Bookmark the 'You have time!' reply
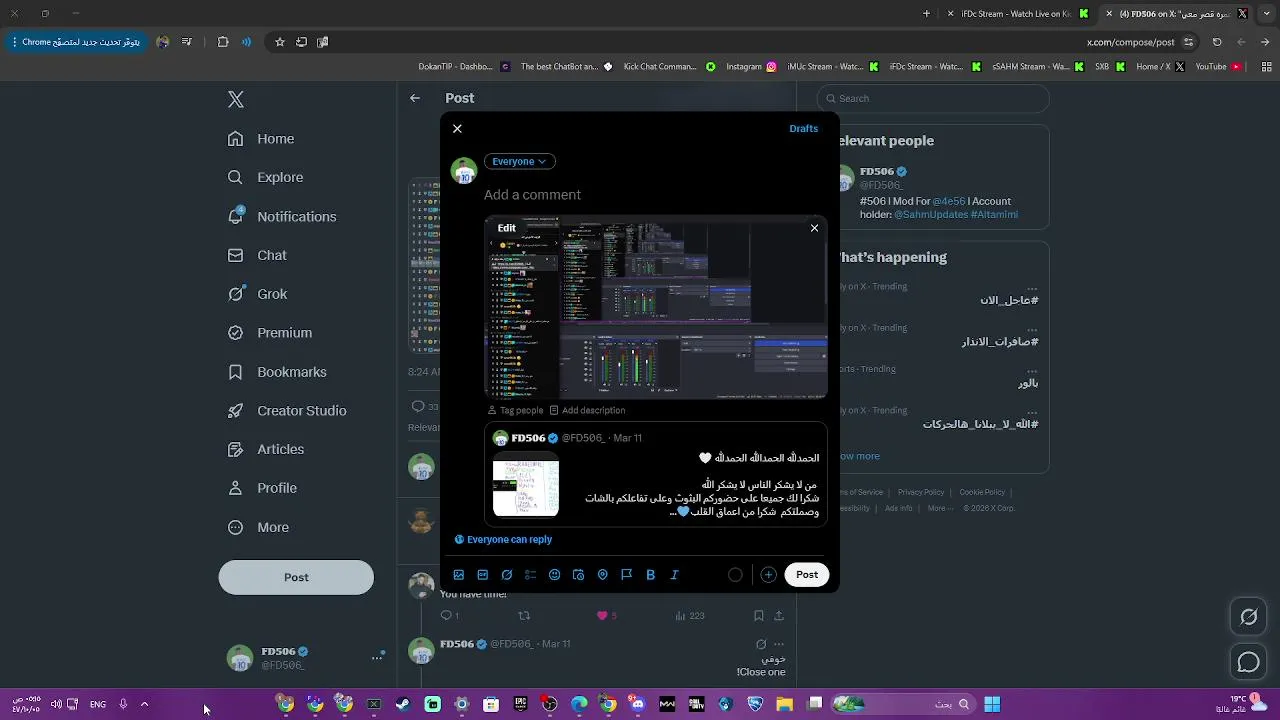Viewport: 1280px width, 720px height. pos(758,616)
